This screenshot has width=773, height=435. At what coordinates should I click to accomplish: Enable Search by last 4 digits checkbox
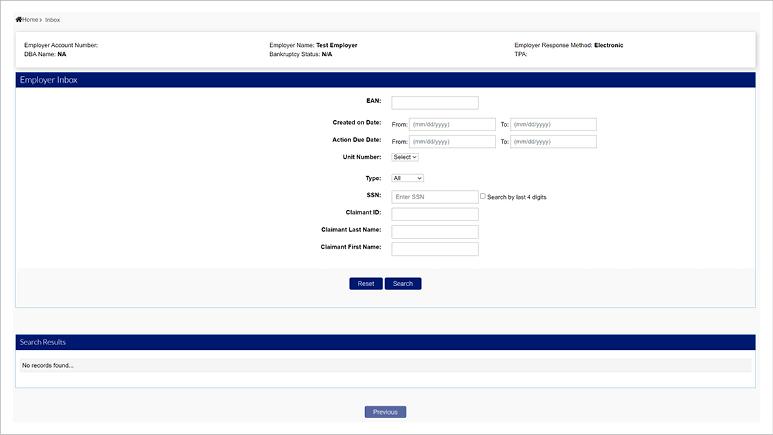point(483,197)
